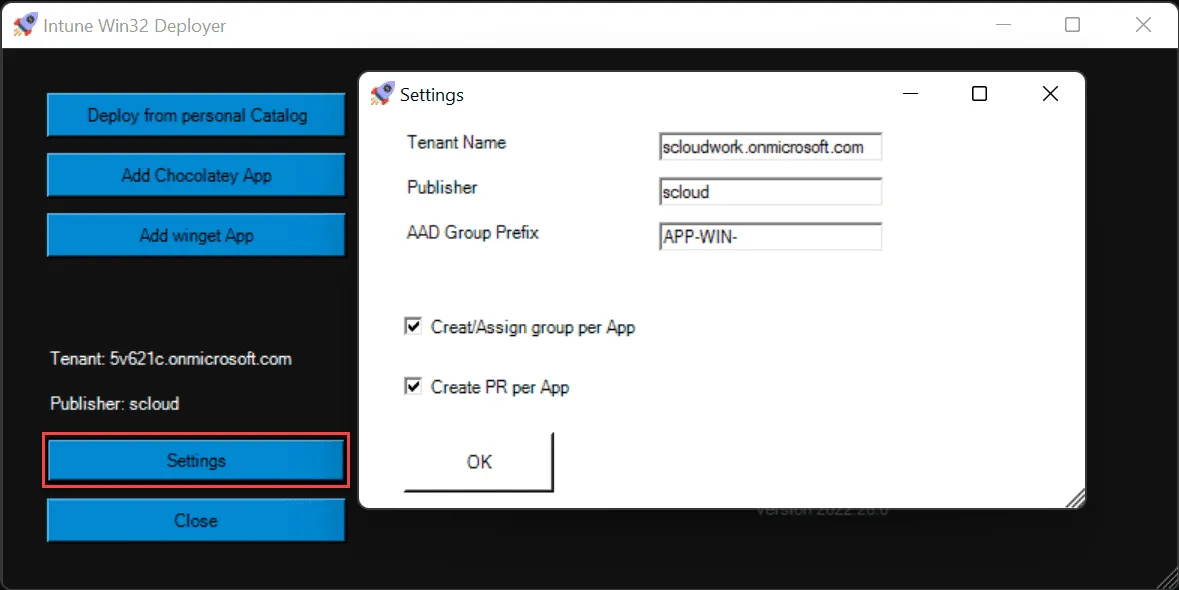The image size is (1179, 590).
Task: Toggle Create PR per App checkbox
Action: pyautogui.click(x=413, y=387)
